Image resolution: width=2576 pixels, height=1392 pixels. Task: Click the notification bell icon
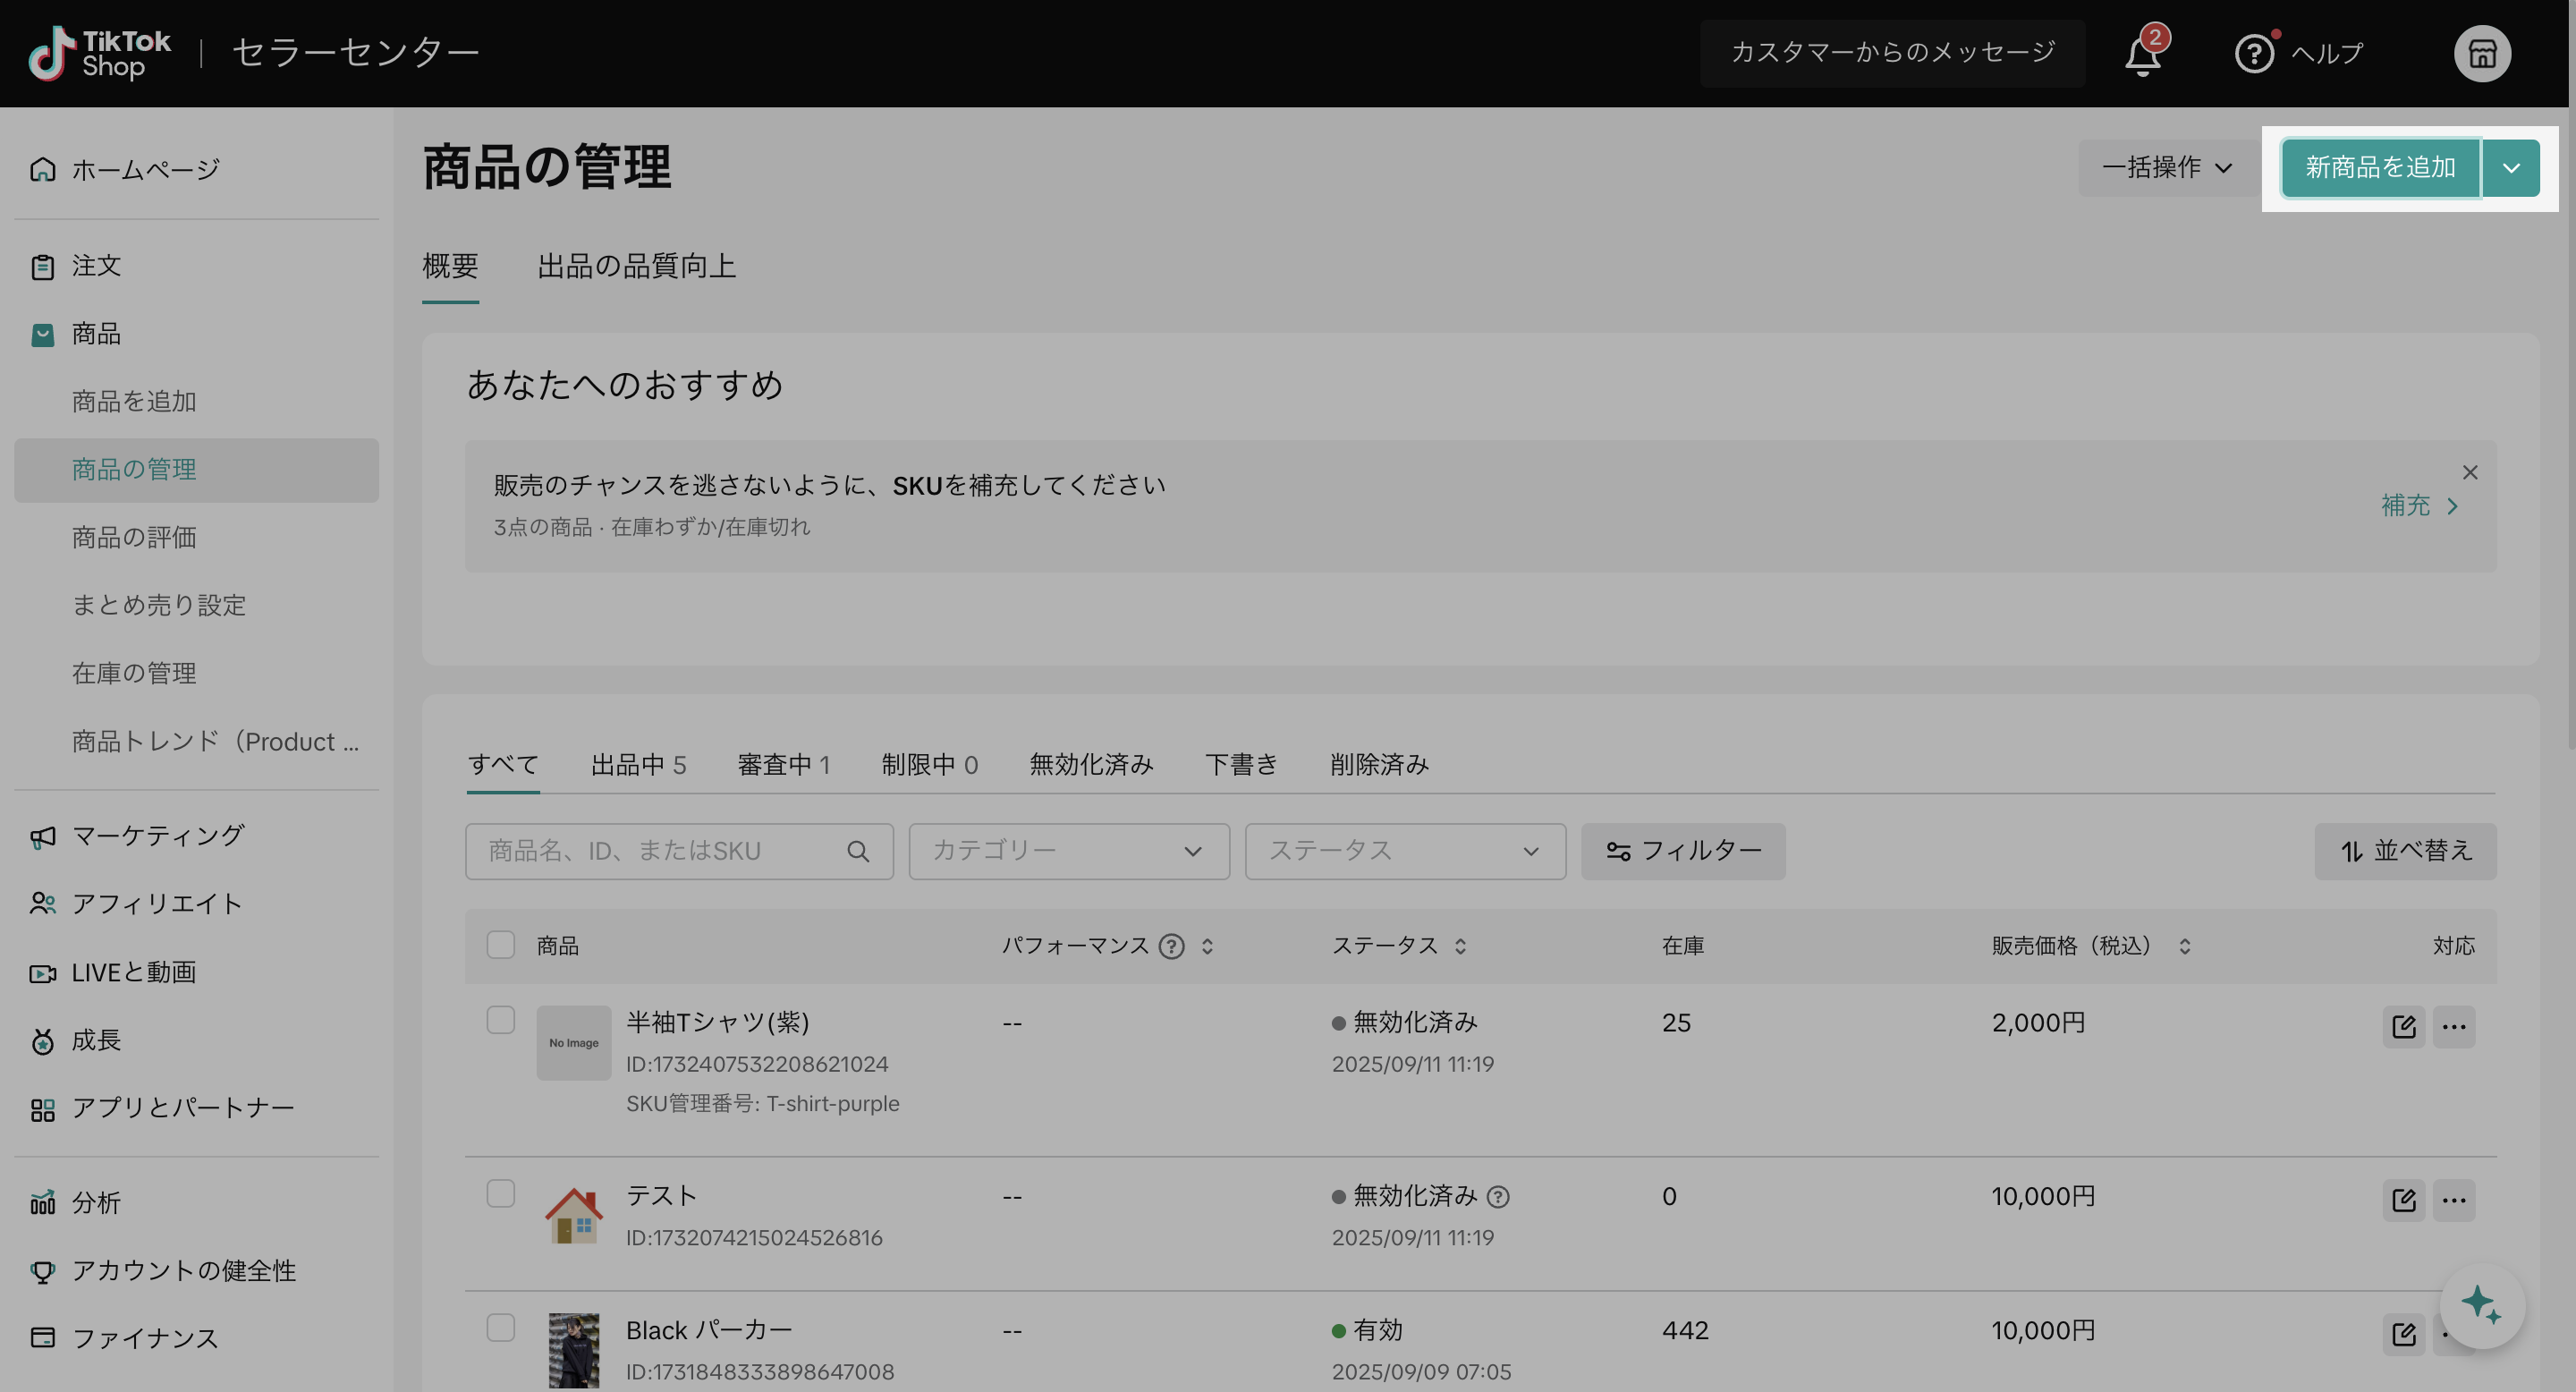[2143, 53]
